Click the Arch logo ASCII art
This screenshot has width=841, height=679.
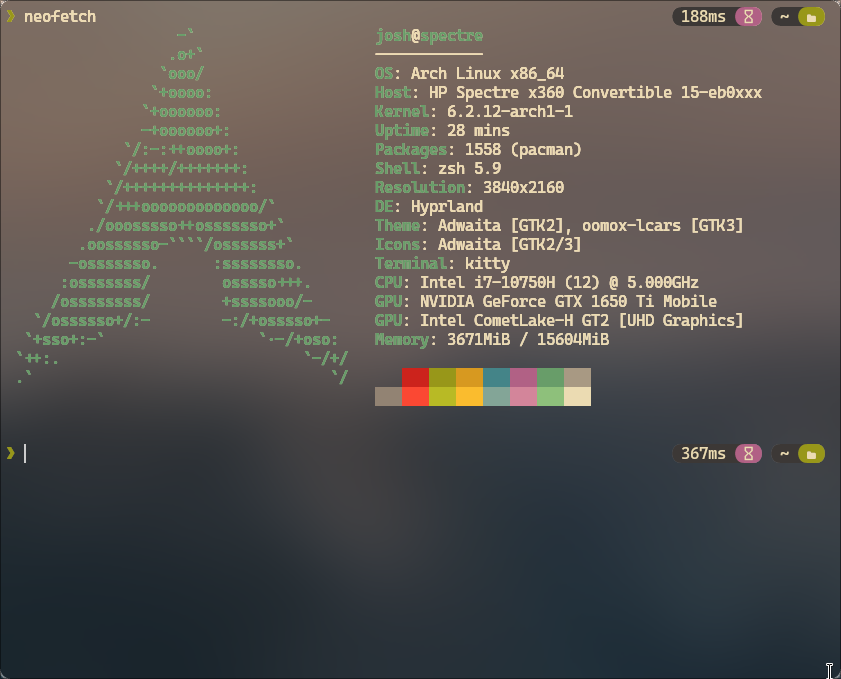click(x=182, y=206)
